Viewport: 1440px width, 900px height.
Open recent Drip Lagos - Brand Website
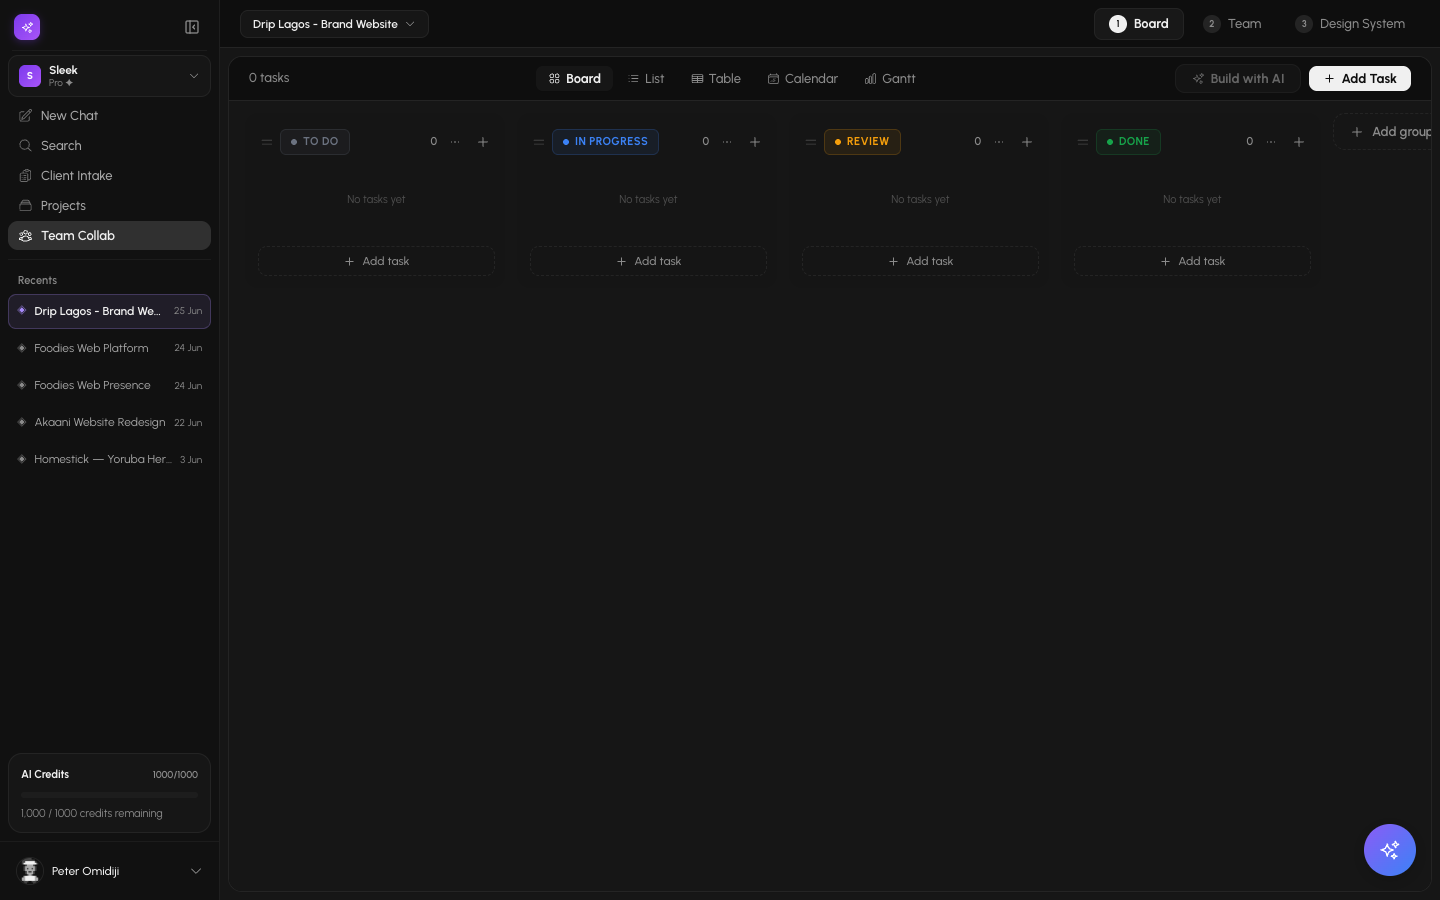110,311
